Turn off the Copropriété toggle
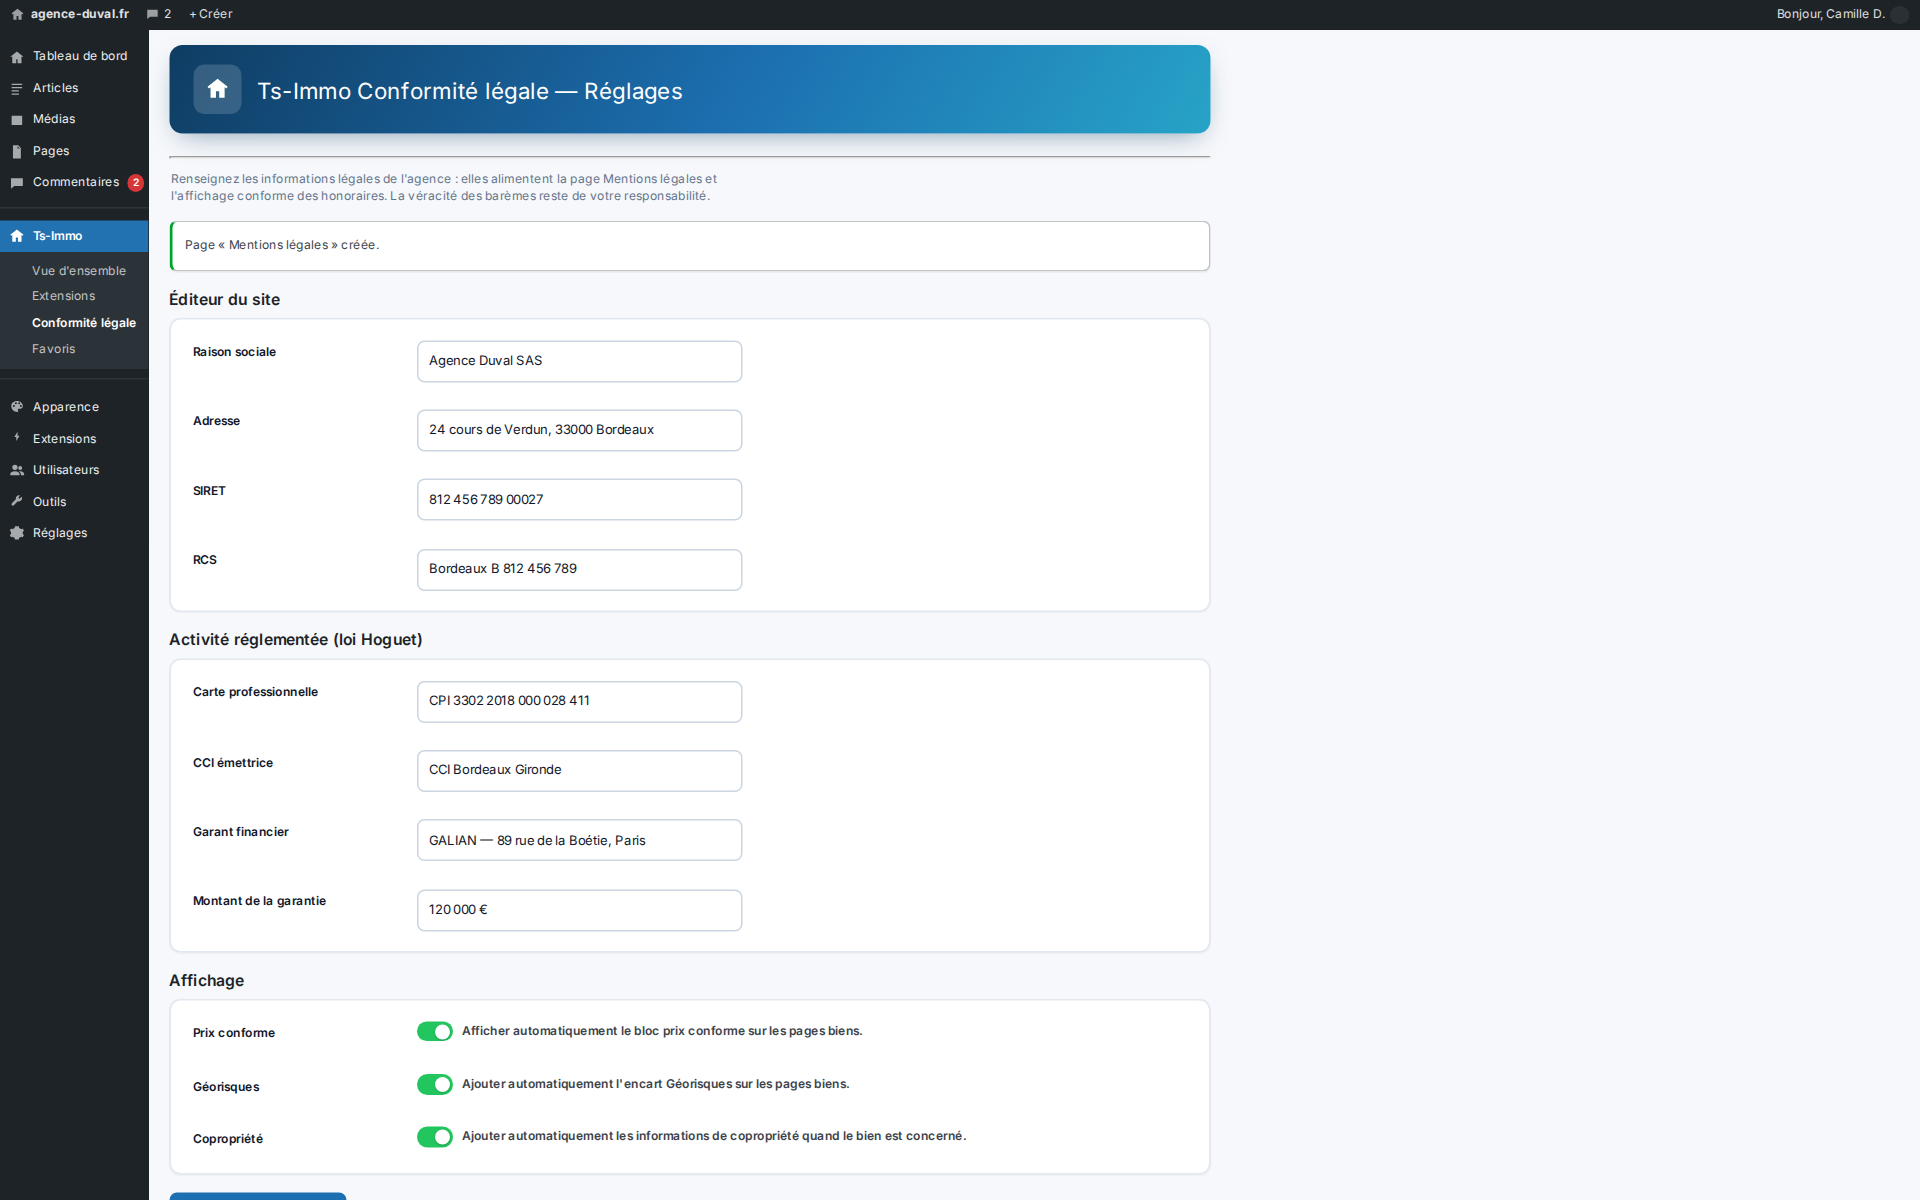1920x1200 pixels. 435,1137
